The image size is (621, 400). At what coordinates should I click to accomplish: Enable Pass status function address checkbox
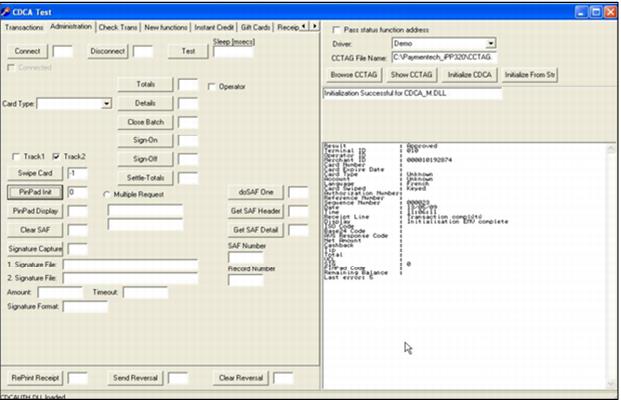pyautogui.click(x=336, y=30)
